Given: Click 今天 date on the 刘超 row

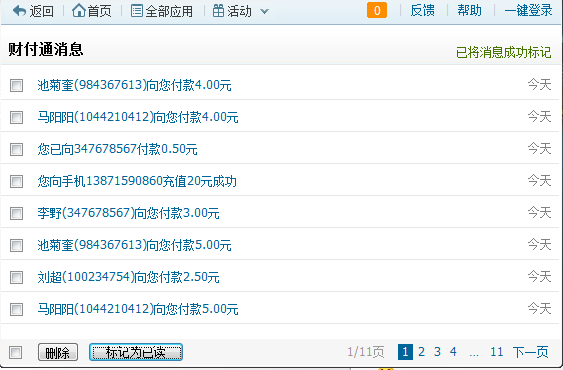Looking at the screenshot, I should [539, 276].
